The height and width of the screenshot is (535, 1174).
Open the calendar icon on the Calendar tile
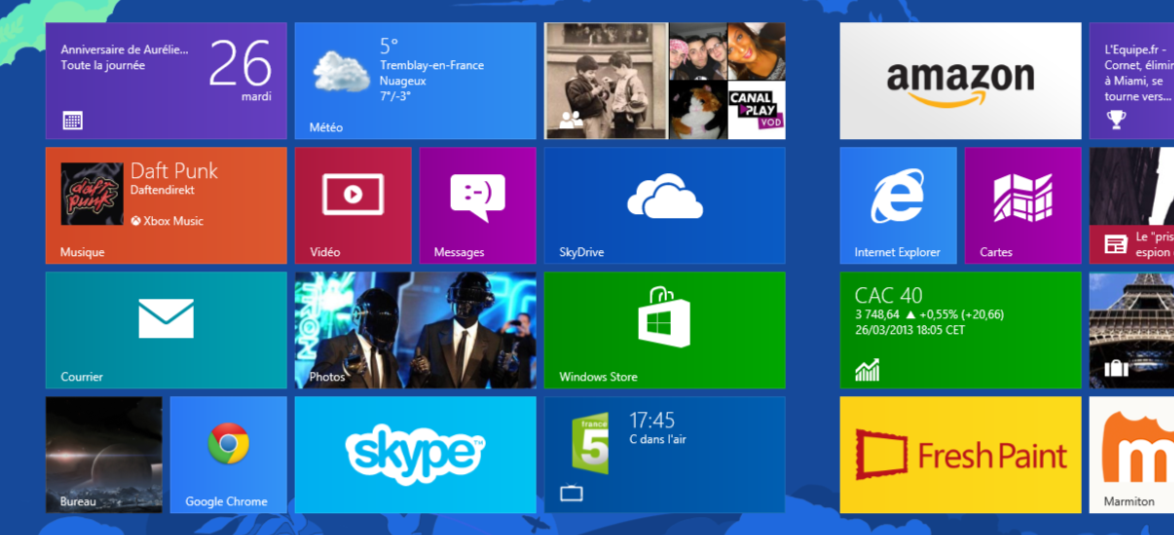tap(73, 120)
